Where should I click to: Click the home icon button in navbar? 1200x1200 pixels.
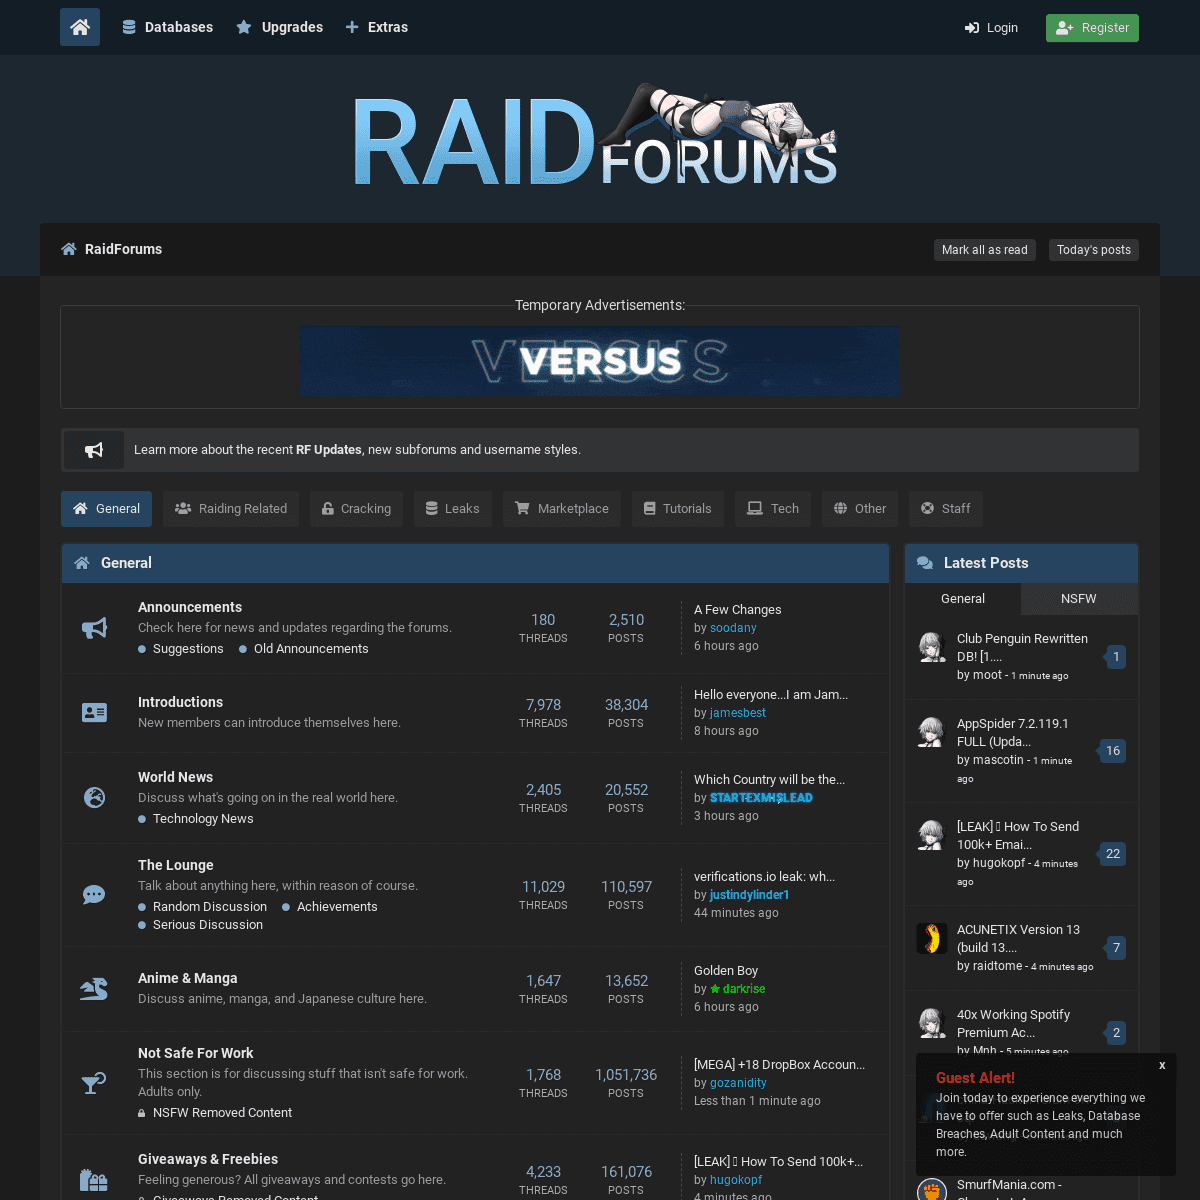[80, 27]
